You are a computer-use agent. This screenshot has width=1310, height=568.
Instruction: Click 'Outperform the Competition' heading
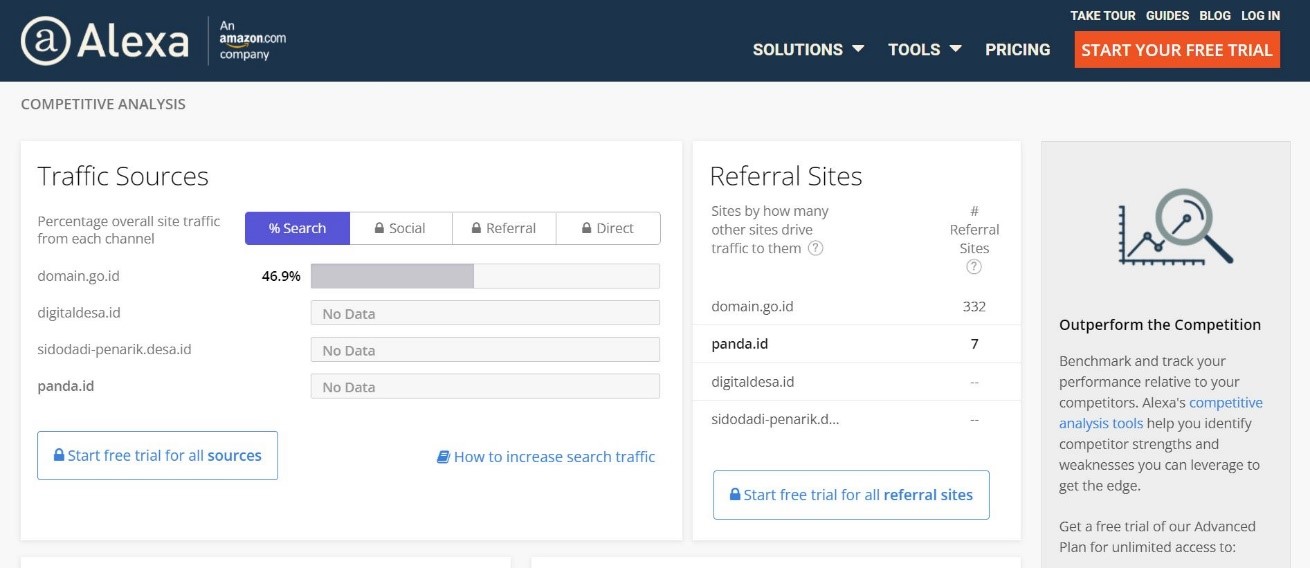click(1160, 324)
